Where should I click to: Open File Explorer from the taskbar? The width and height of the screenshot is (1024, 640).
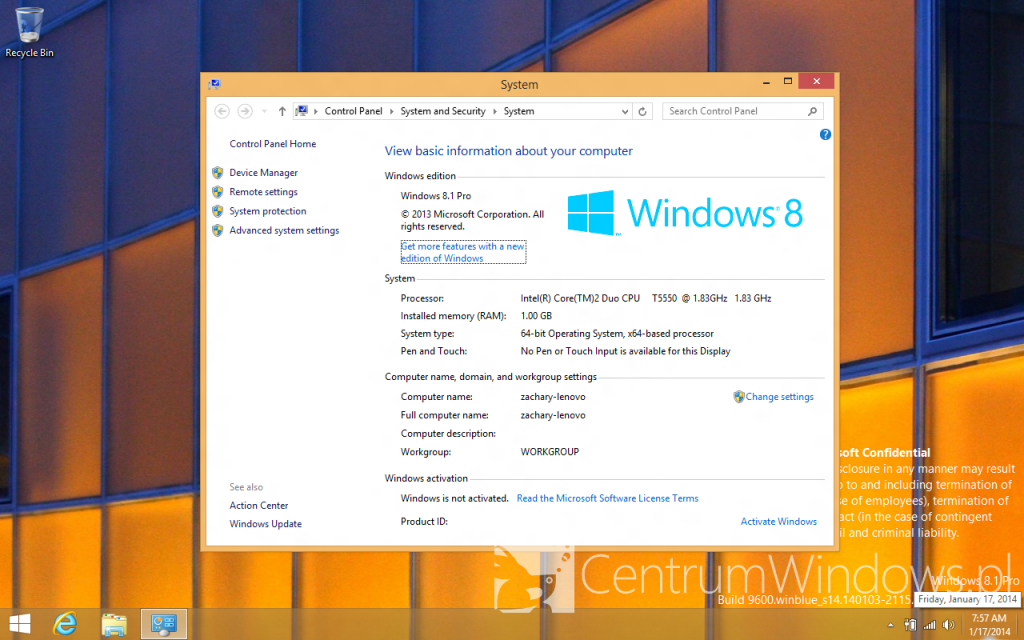114,624
